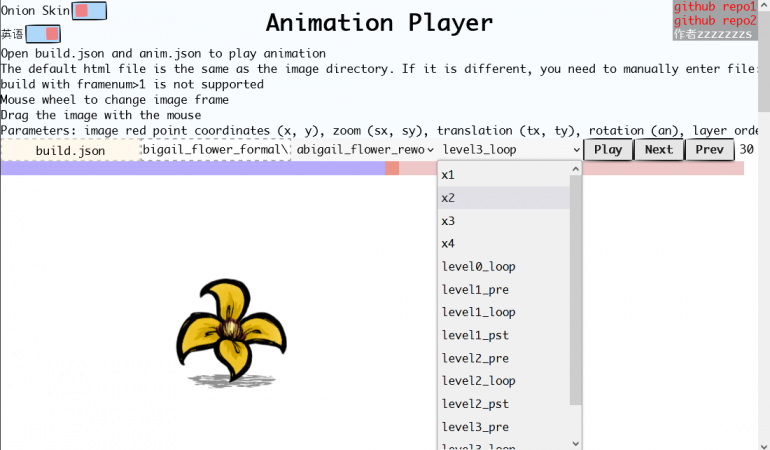
Task: Select x1 from the animation list
Action: 504,175
